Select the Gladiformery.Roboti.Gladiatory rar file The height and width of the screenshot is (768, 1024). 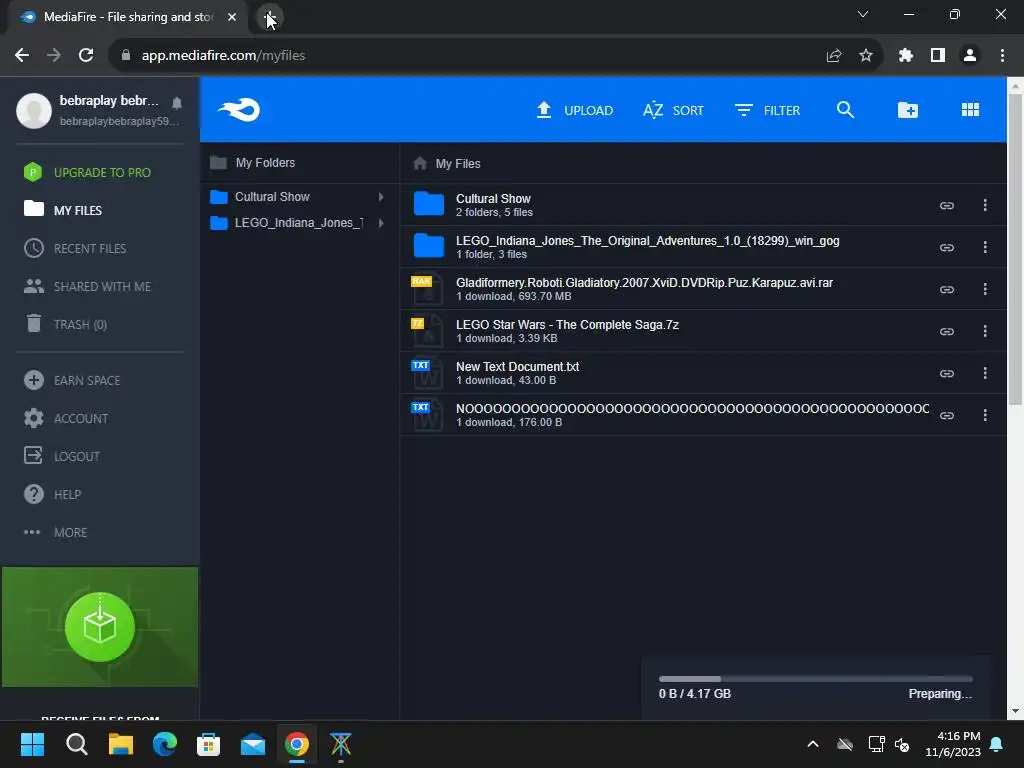(703, 289)
